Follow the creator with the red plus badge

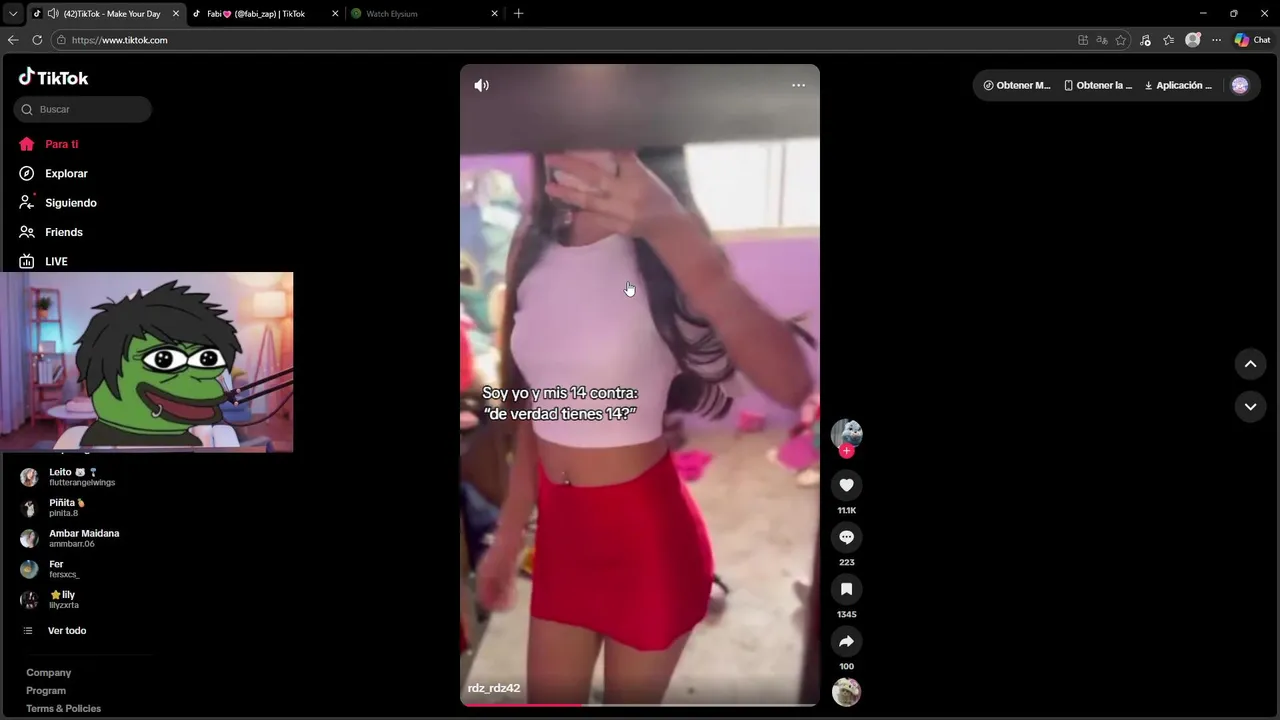(846, 451)
